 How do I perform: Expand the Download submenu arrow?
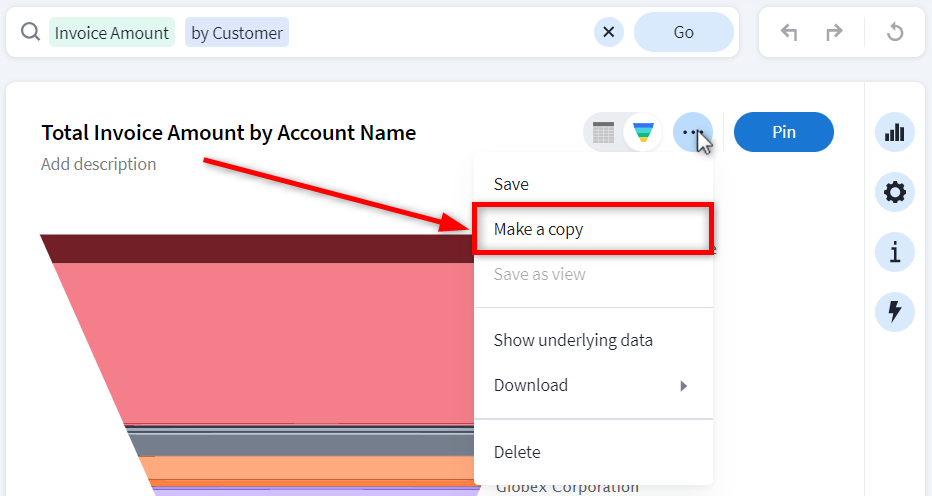point(684,386)
